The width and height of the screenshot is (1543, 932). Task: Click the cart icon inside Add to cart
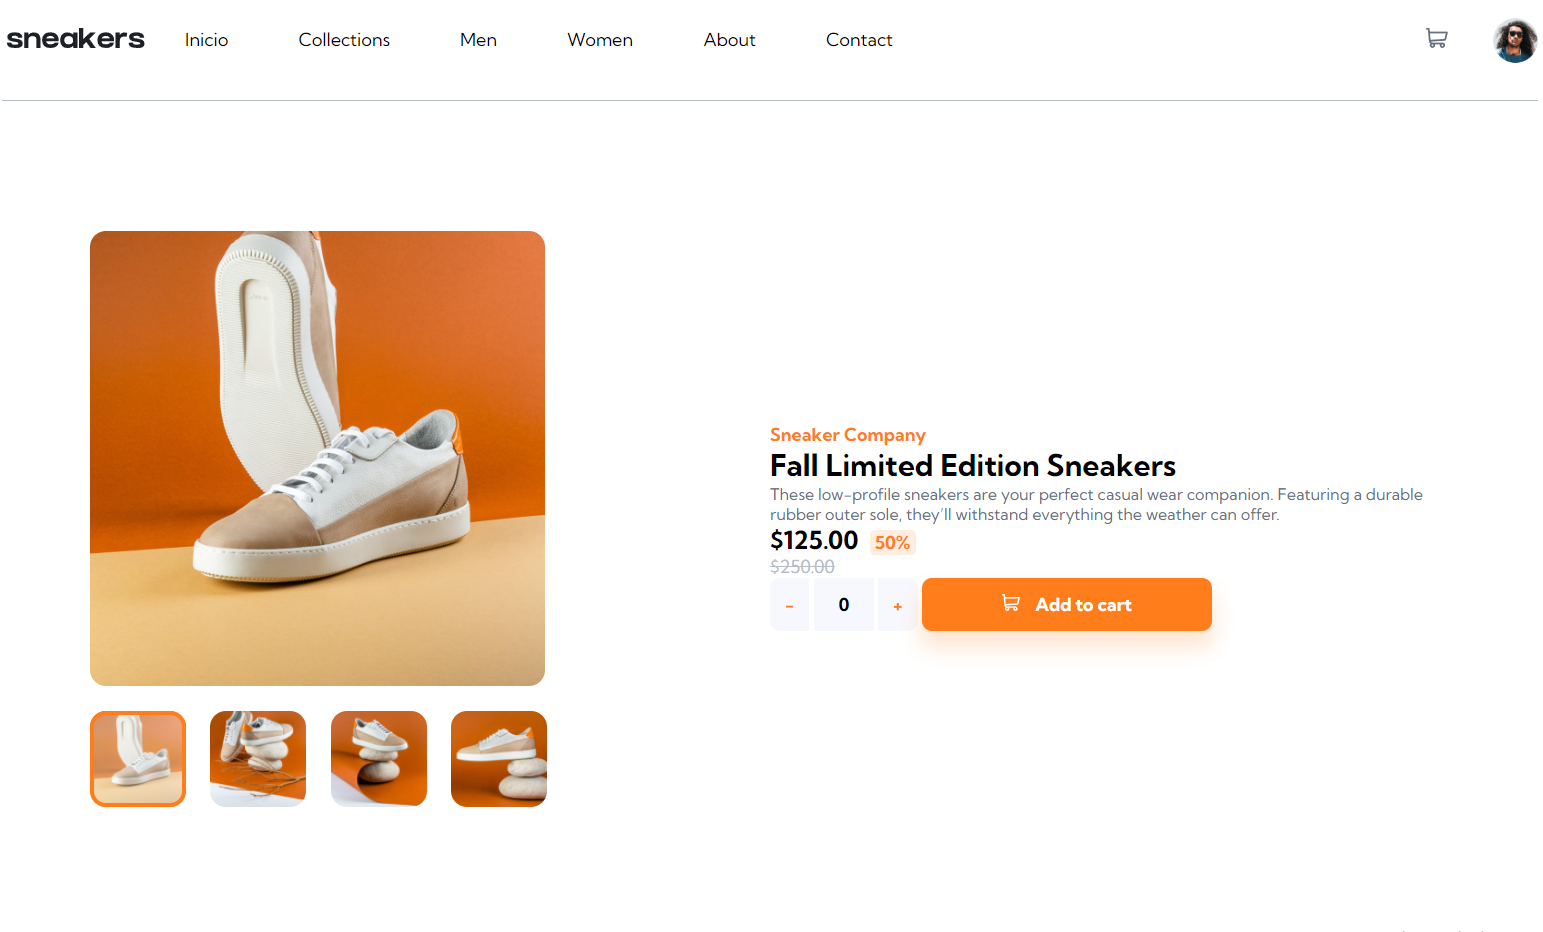point(1009,603)
